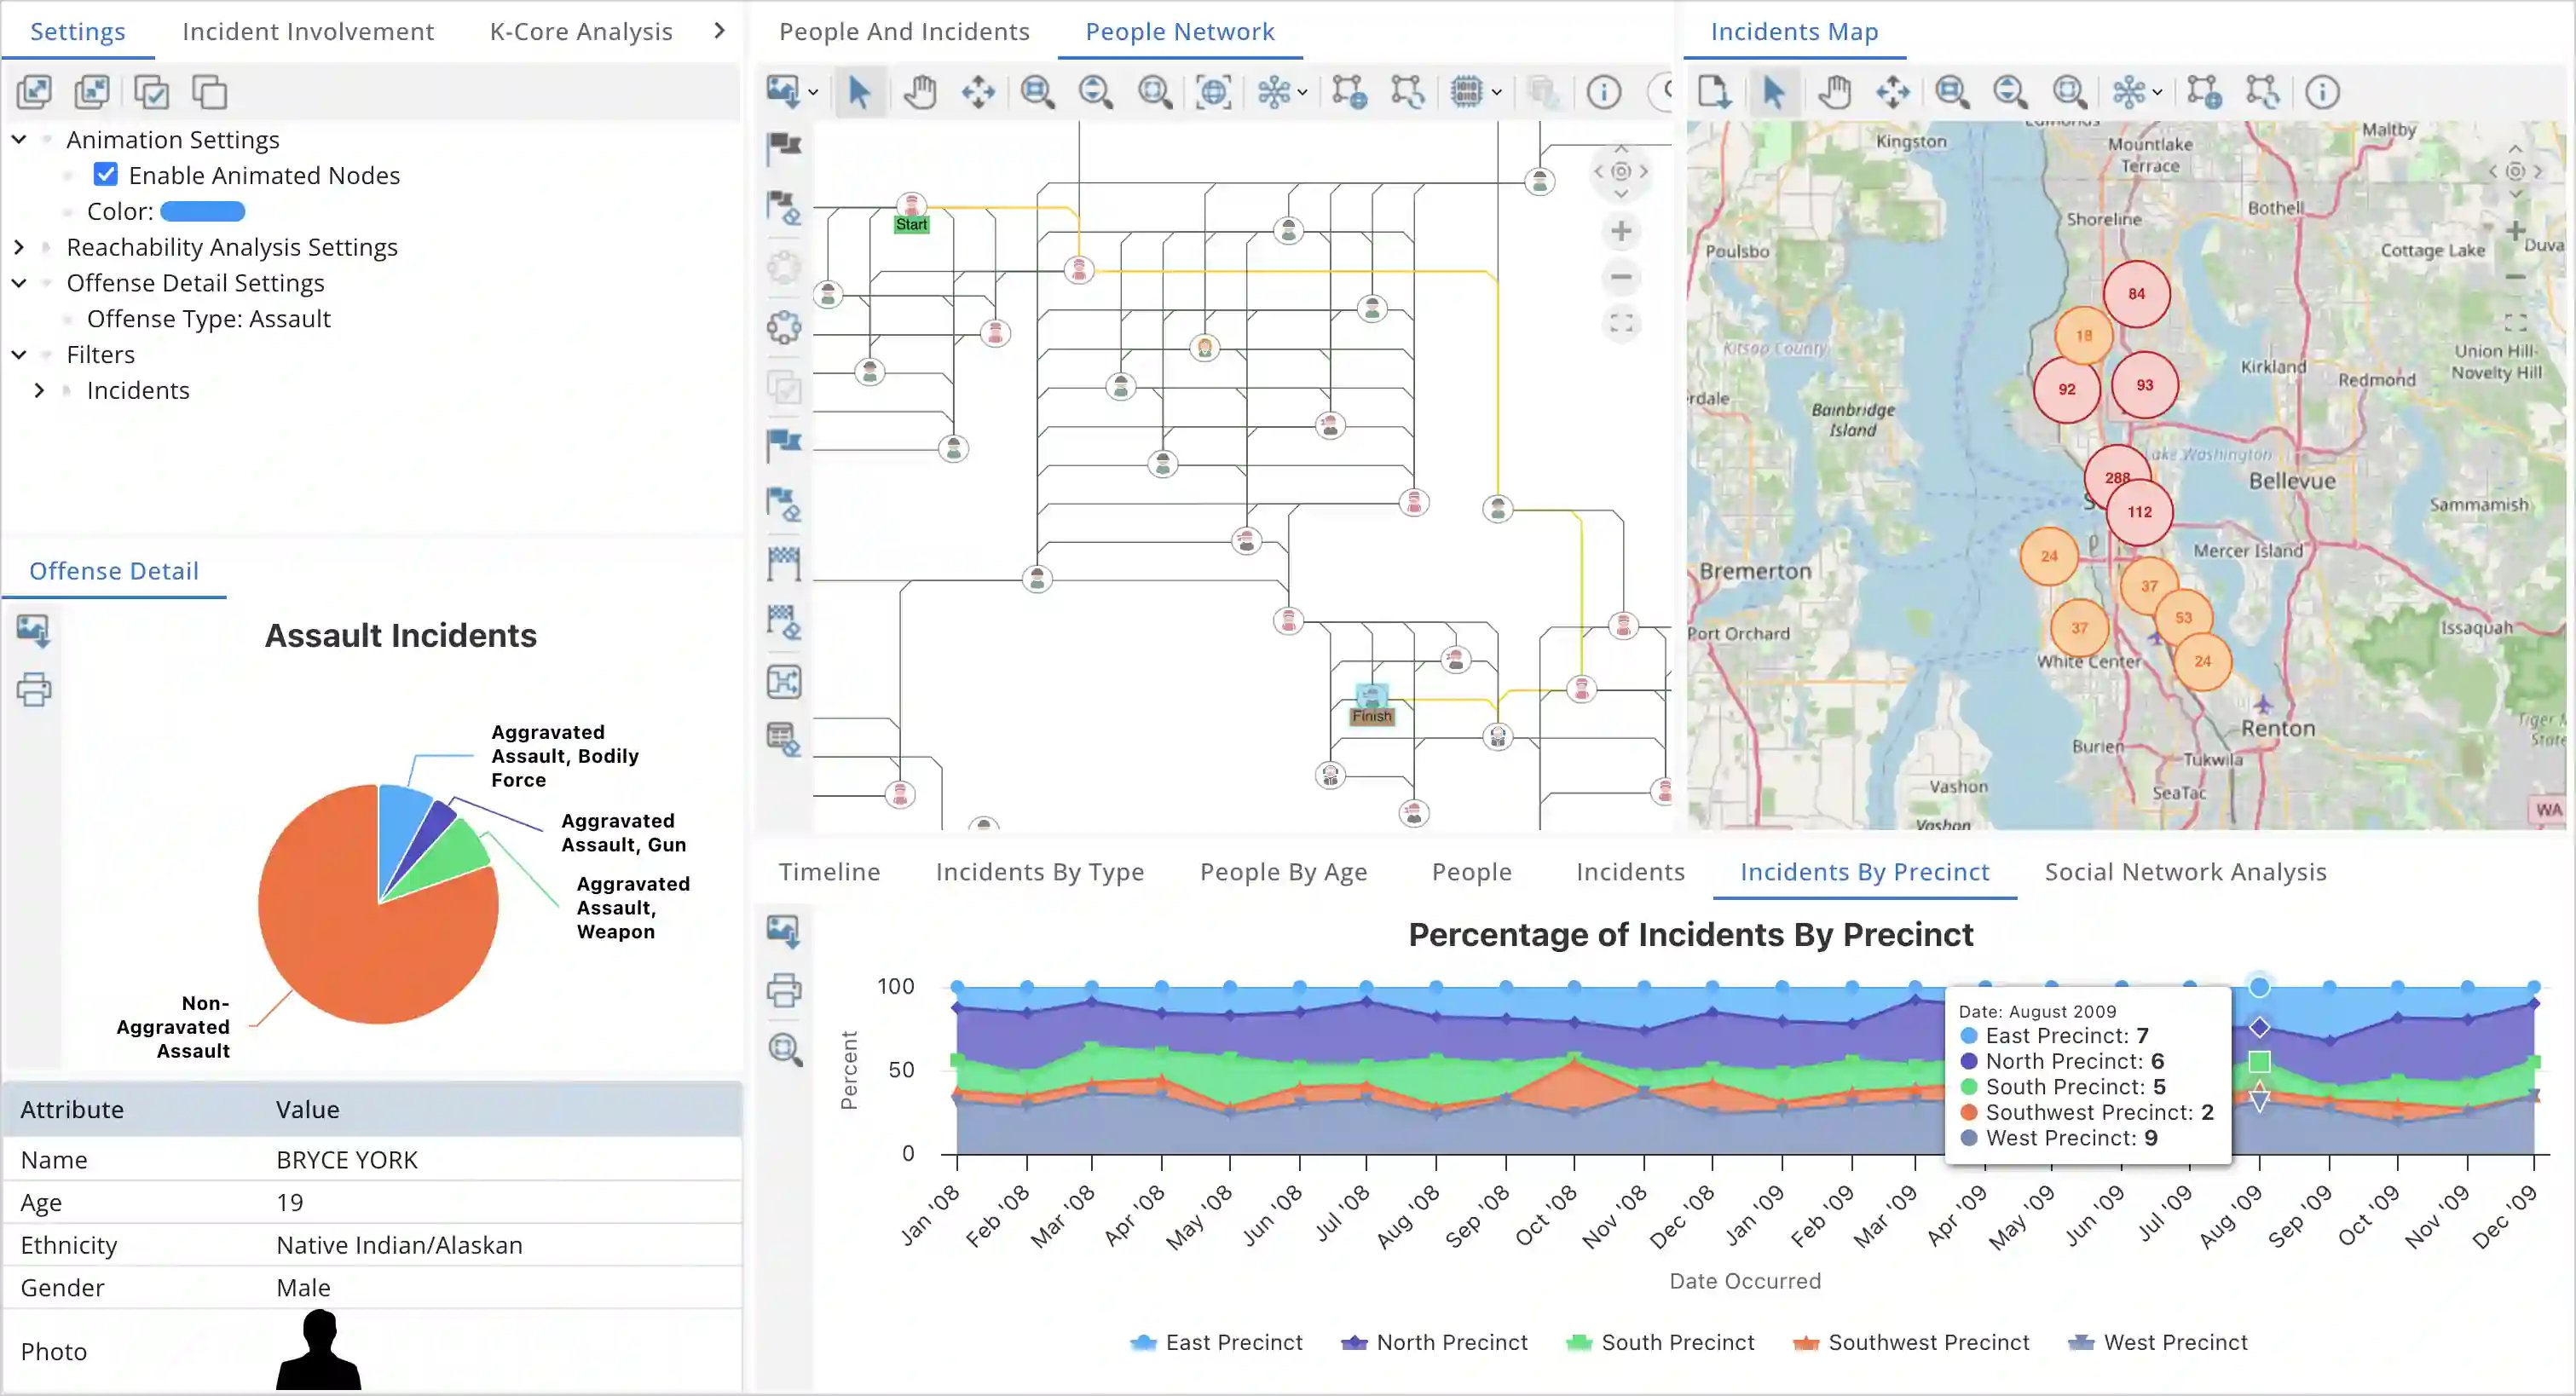
Task: Open the layout style dropdown in People Network
Action: [x=1302, y=92]
